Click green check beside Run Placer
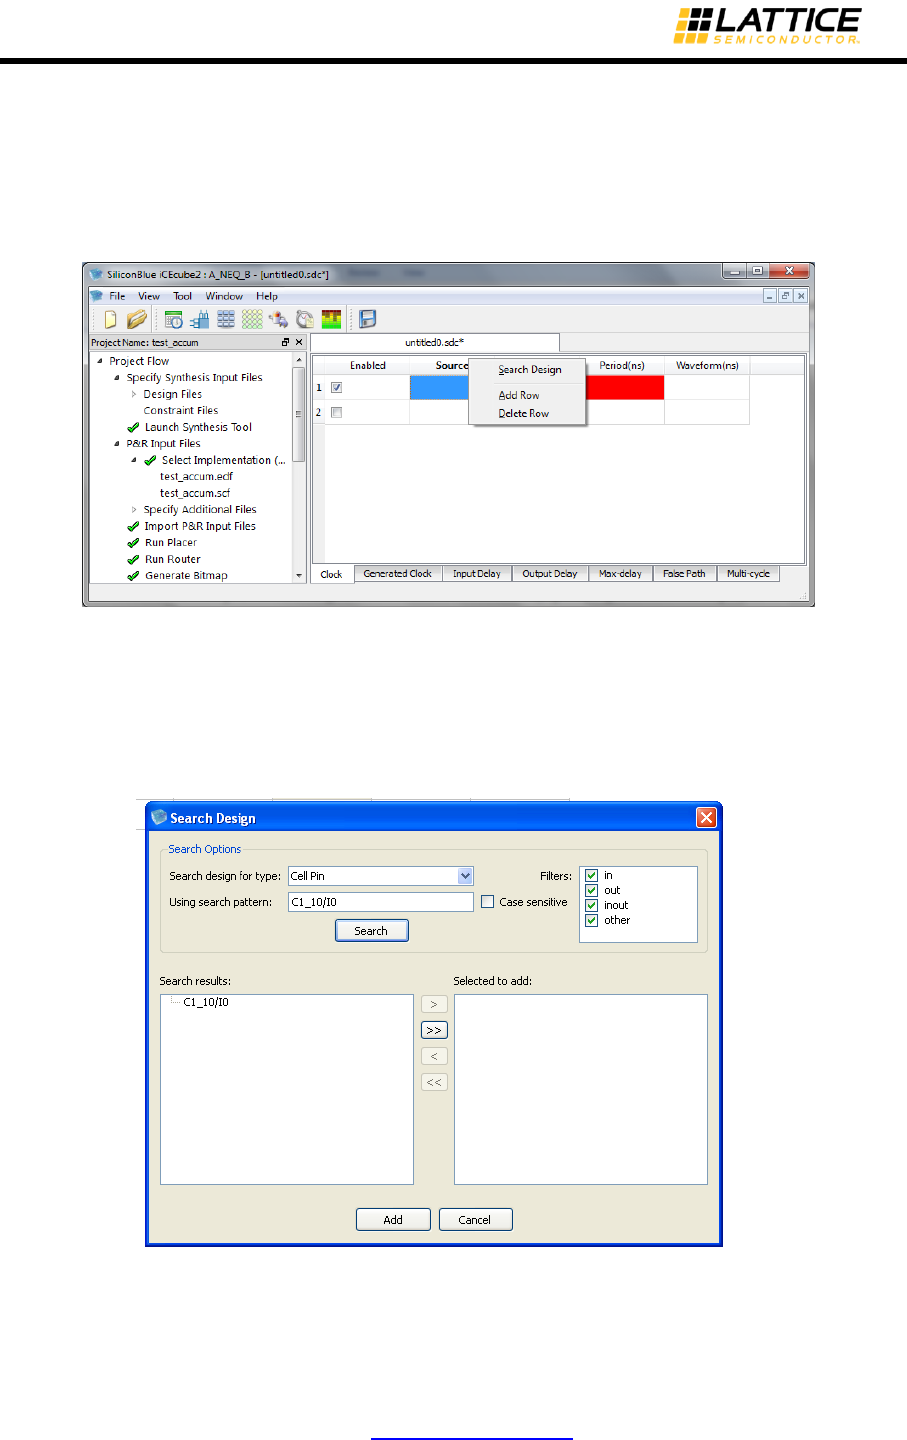 [x=133, y=543]
